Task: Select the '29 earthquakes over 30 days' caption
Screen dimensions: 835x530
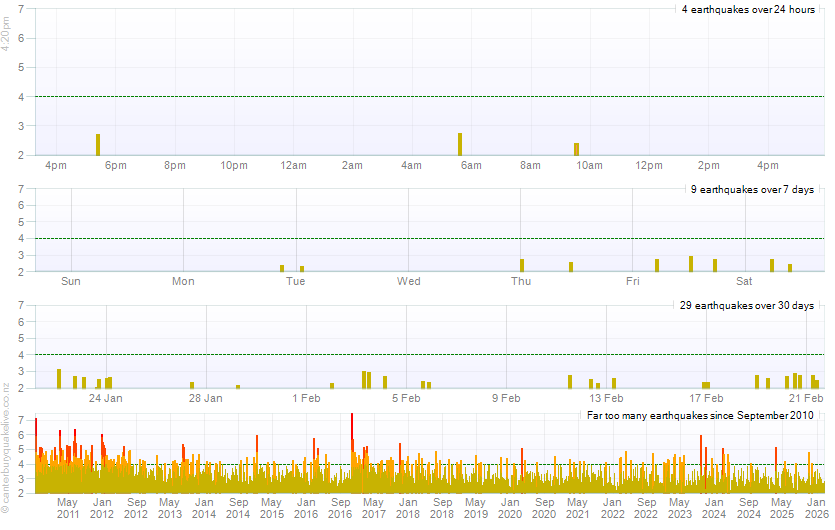Action: (x=746, y=305)
